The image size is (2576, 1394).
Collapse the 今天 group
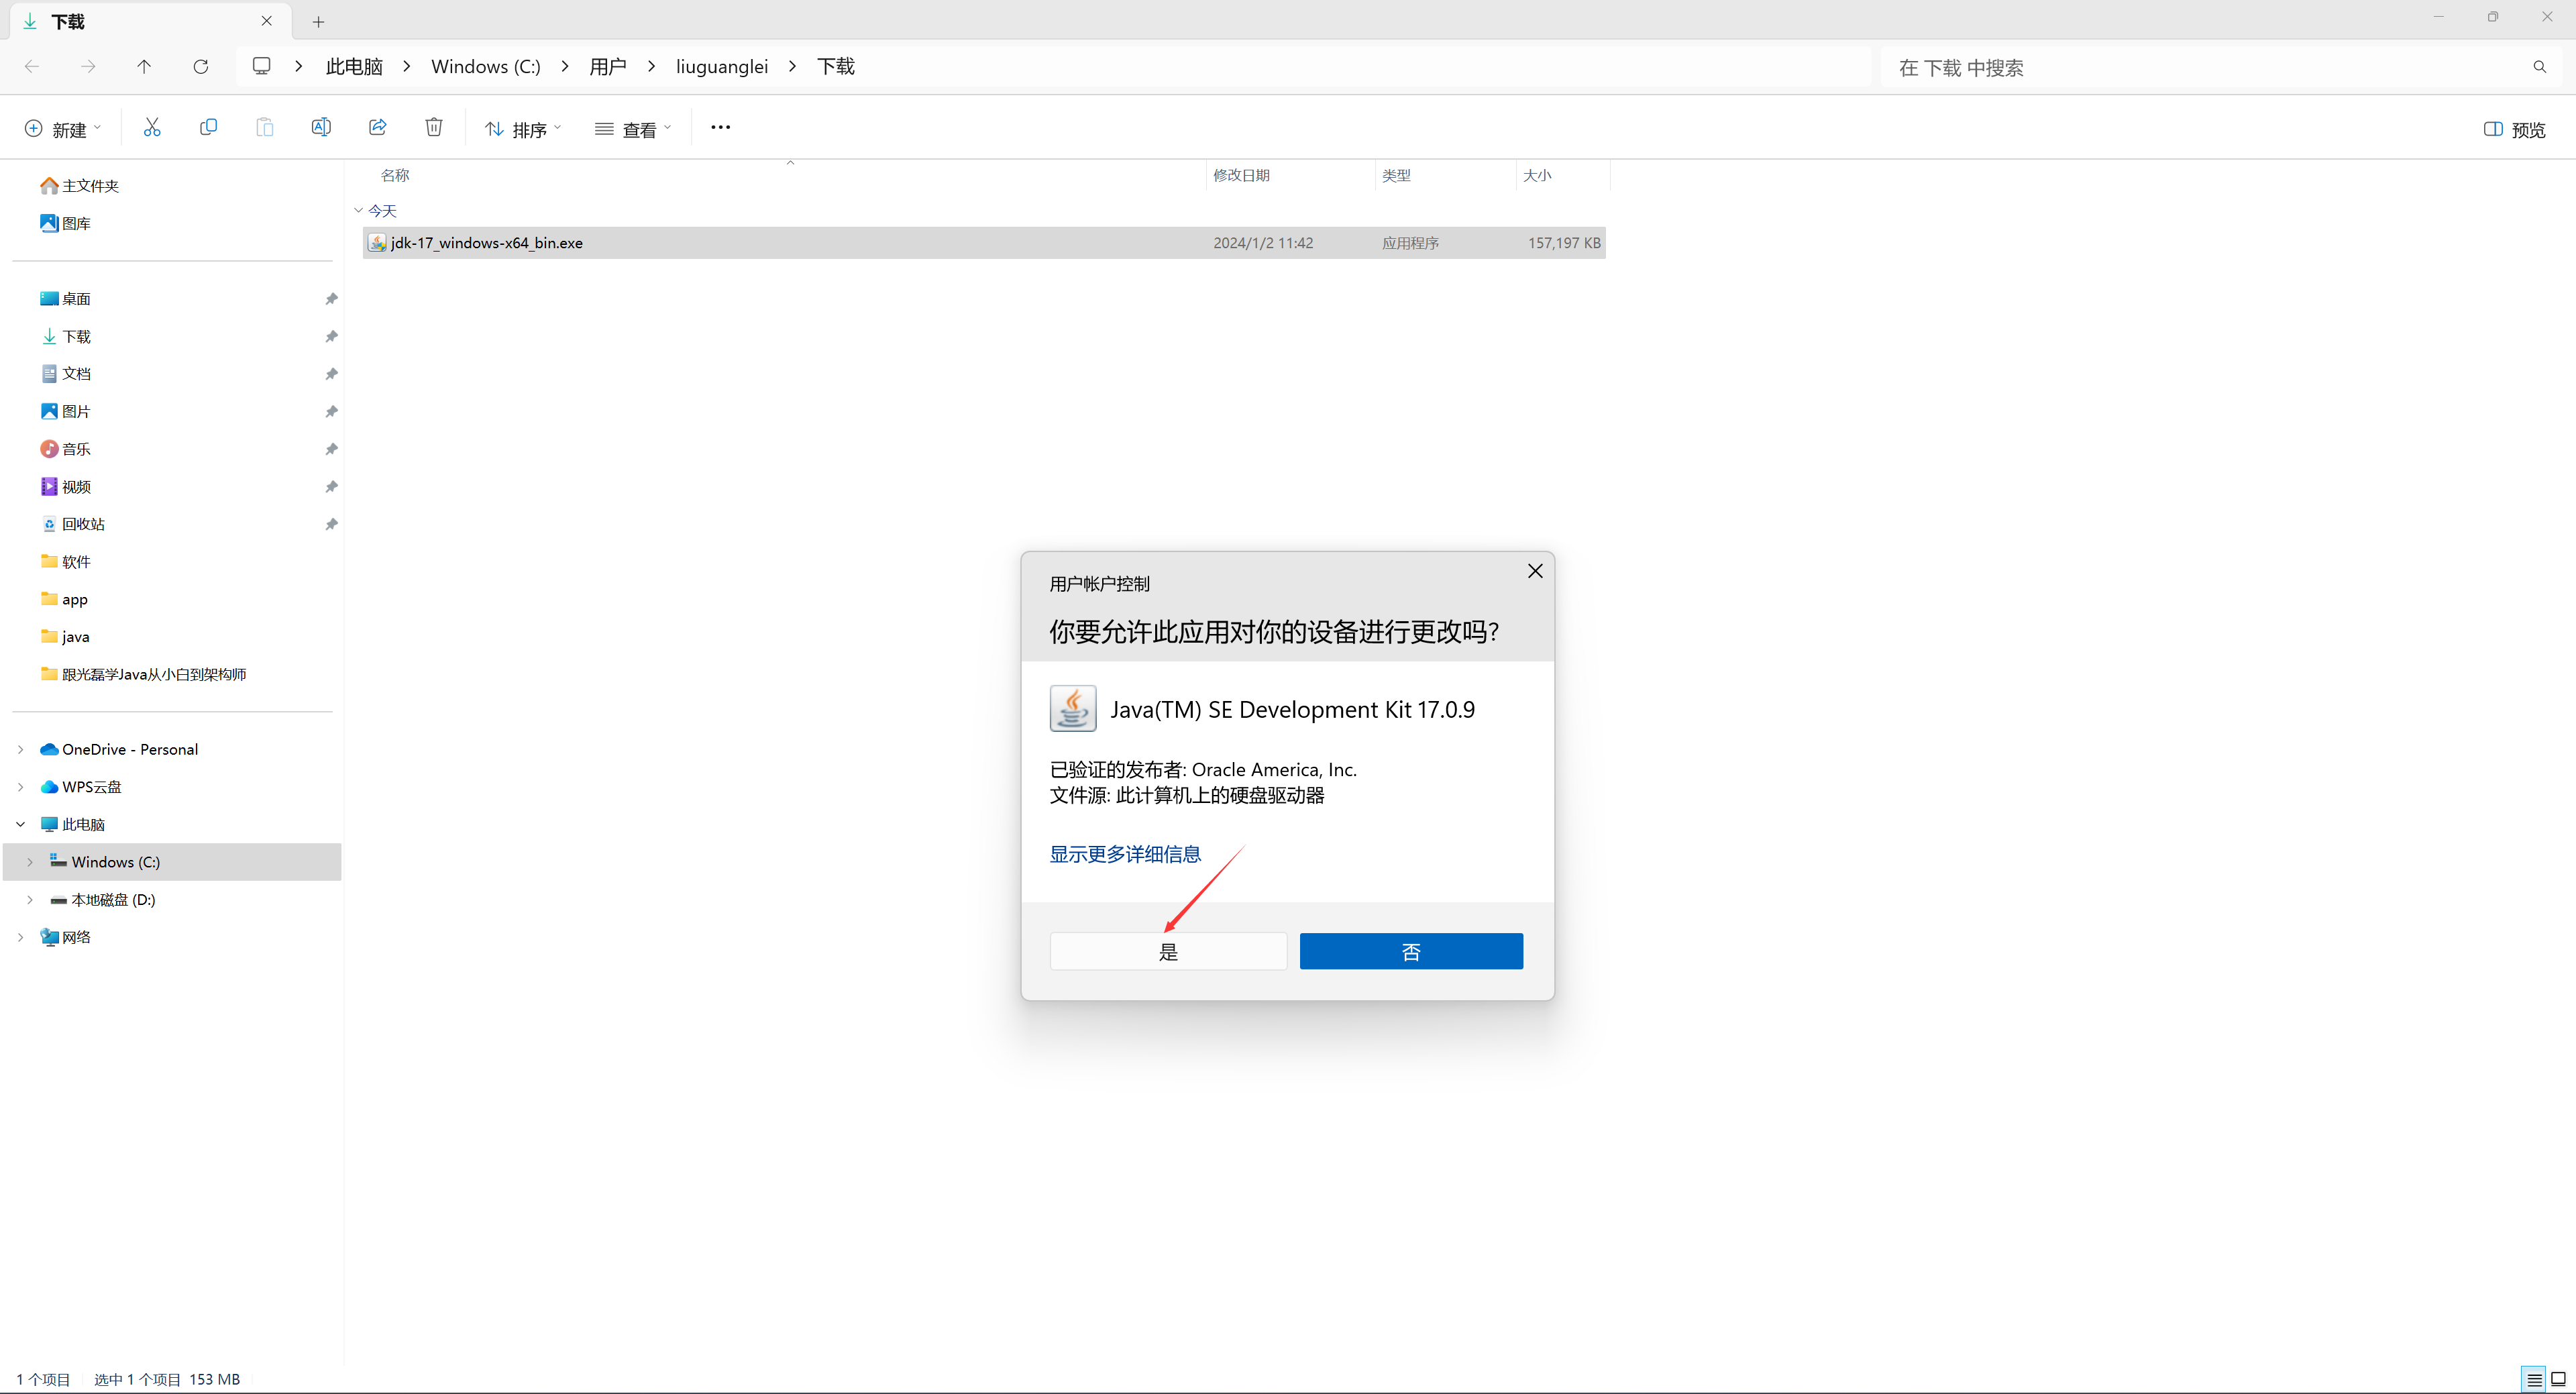(x=358, y=210)
